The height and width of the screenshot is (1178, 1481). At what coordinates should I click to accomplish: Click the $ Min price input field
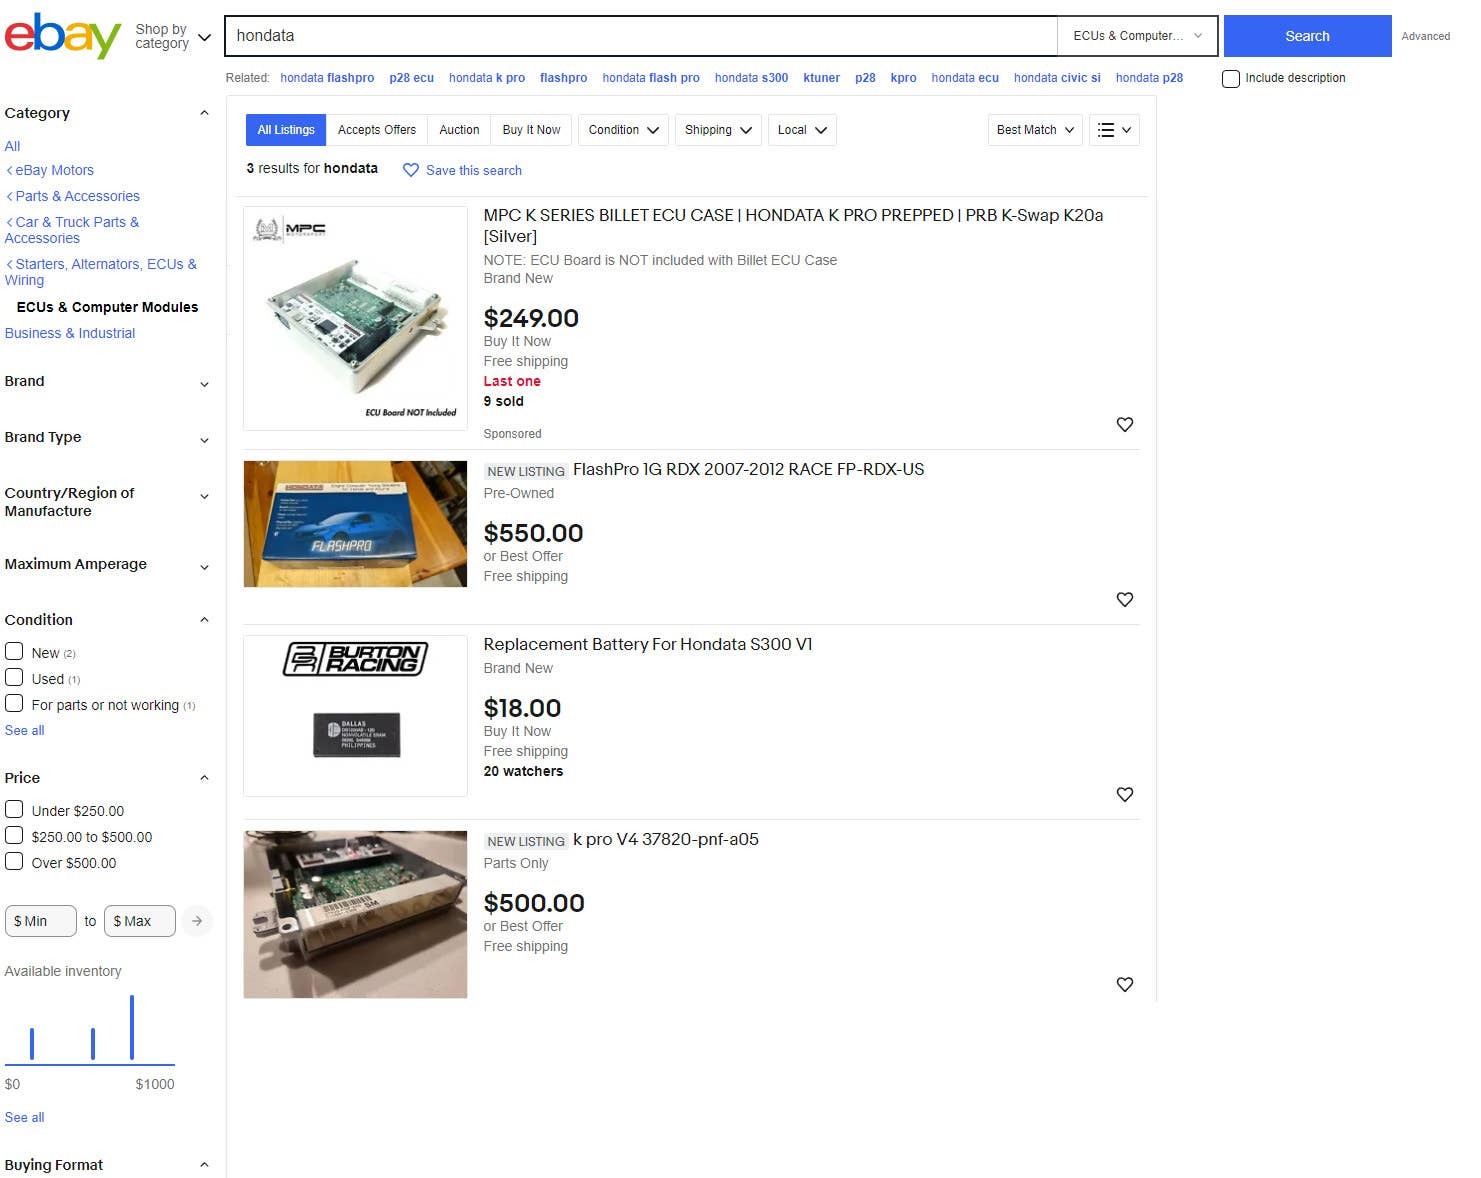[x=40, y=921]
